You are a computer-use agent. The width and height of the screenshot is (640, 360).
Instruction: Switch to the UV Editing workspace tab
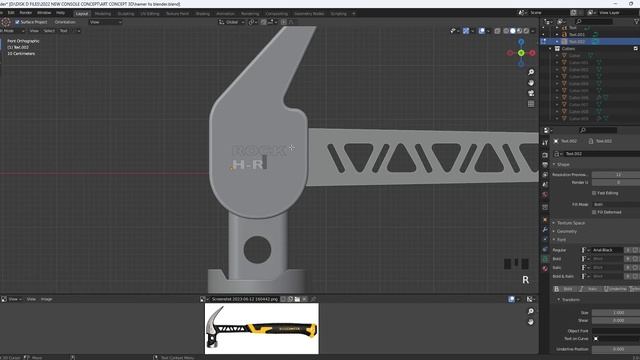click(150, 13)
